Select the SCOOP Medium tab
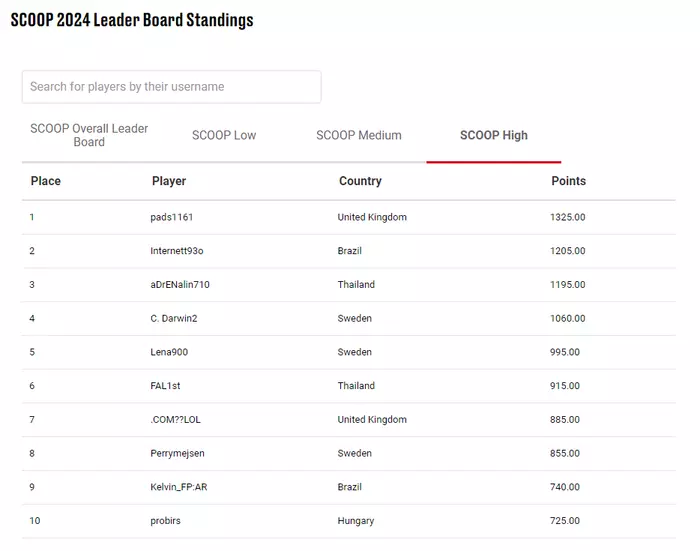Screen dimensions: 700x551 point(359,135)
